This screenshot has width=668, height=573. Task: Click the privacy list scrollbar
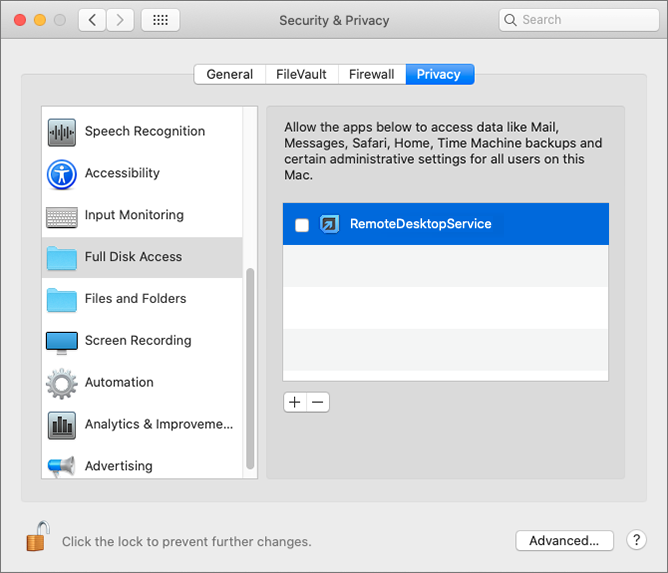[x=251, y=368]
